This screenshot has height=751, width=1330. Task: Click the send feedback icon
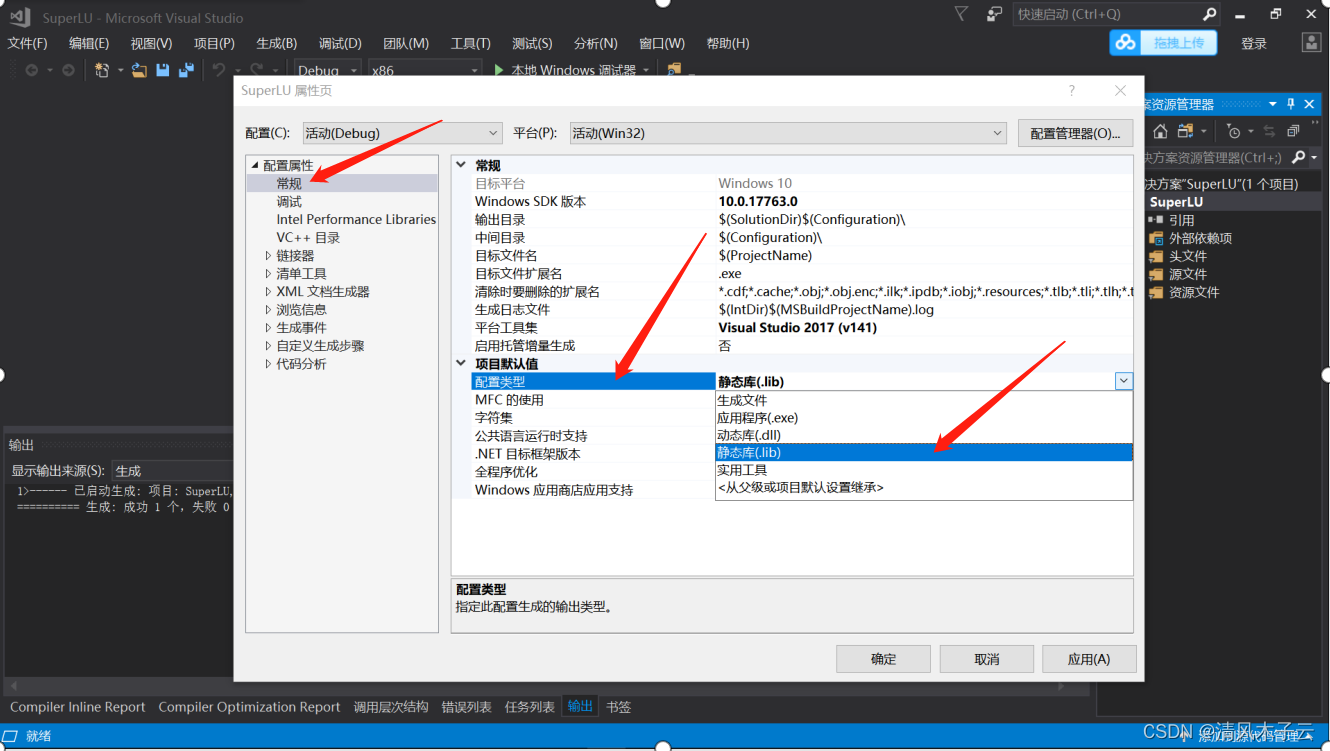click(994, 14)
